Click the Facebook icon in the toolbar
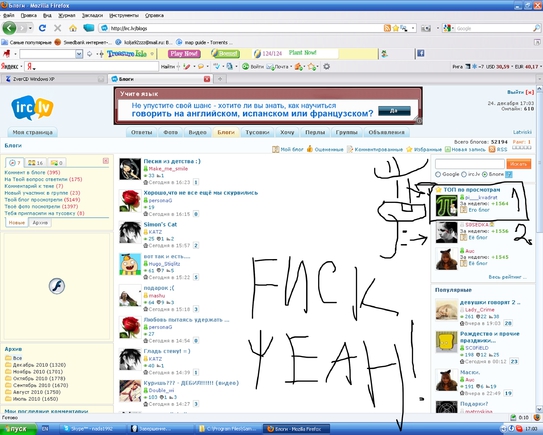Screen dimensions: 543x435 (x=420, y=53)
